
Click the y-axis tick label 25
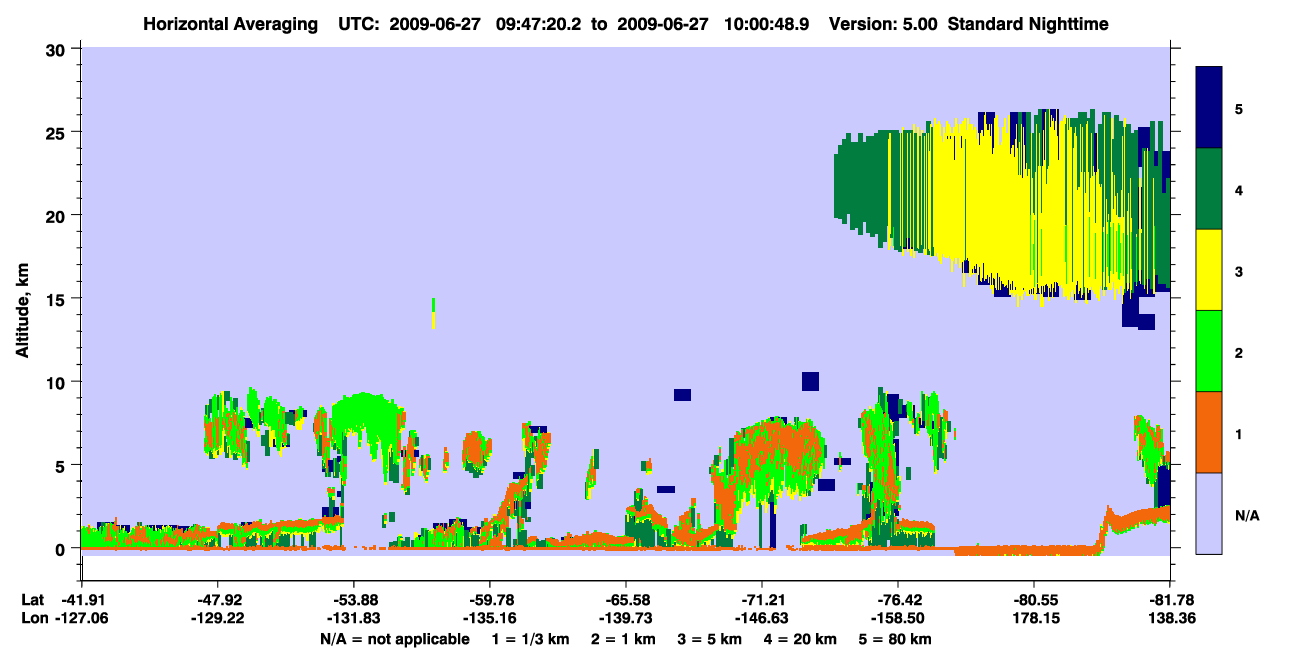click(57, 132)
